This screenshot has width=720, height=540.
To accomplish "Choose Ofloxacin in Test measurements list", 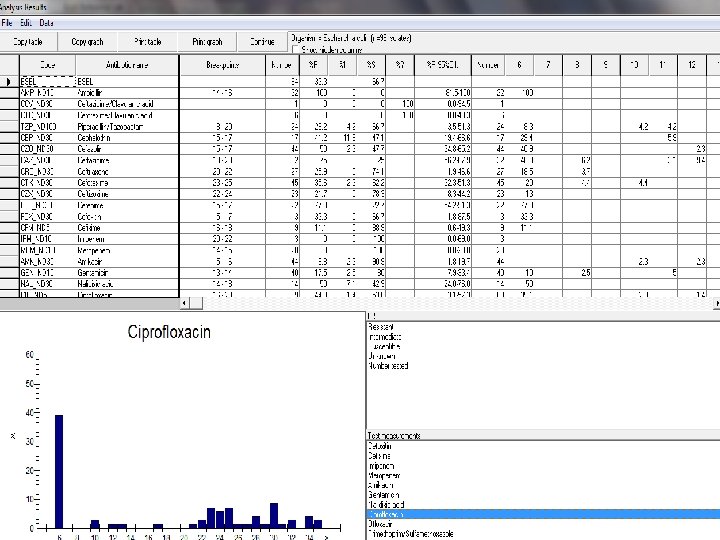I will (381, 524).
